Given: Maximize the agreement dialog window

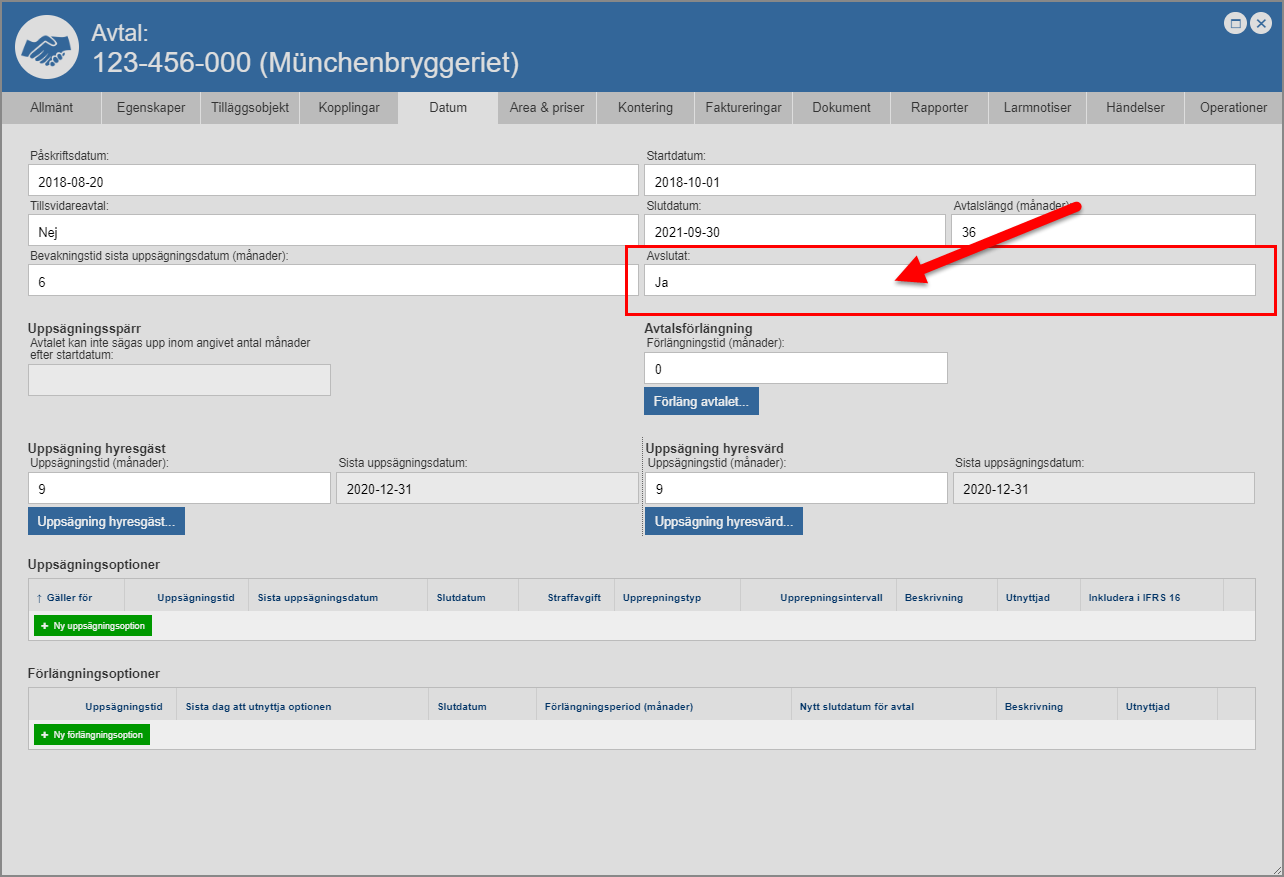Looking at the screenshot, I should [x=1236, y=23].
